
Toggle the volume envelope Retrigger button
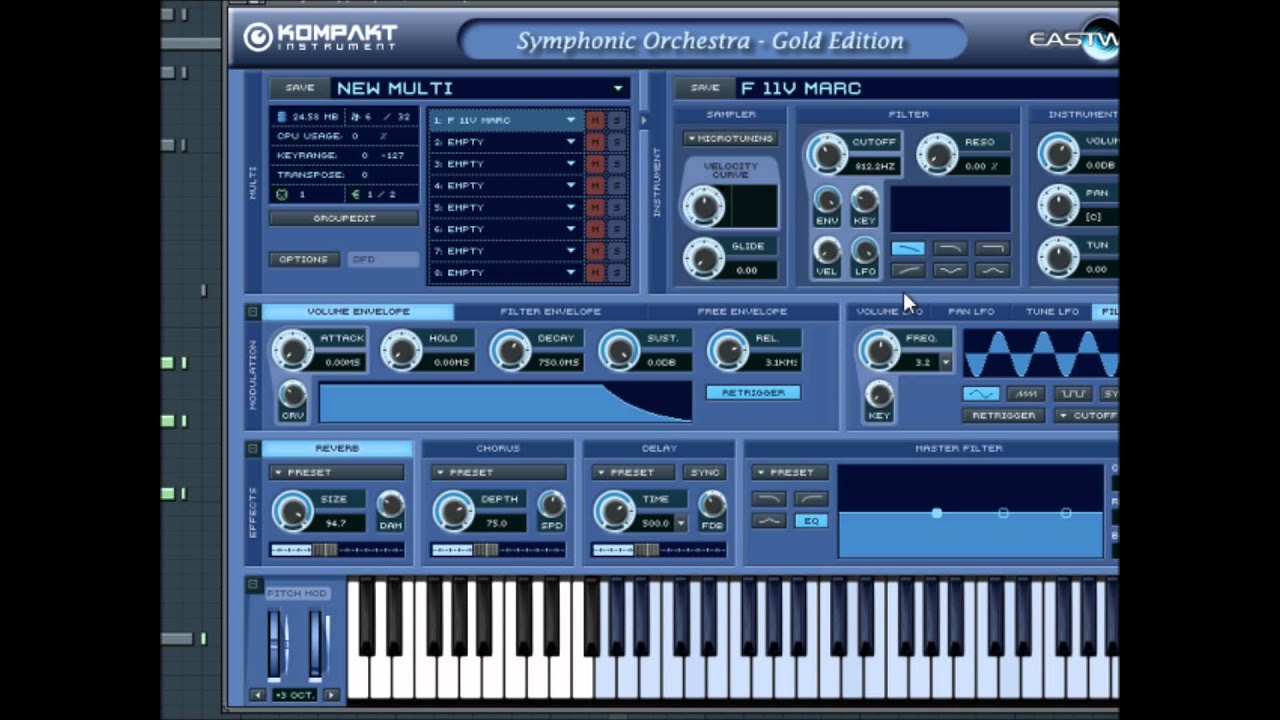753,393
